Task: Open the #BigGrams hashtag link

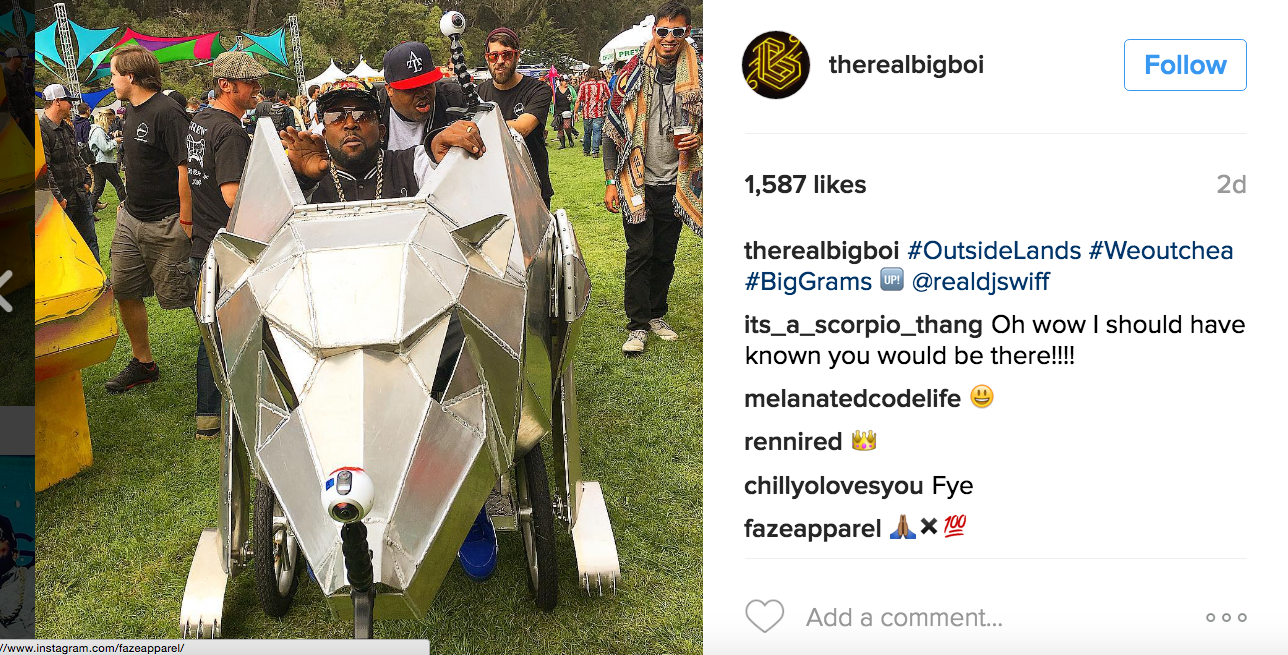Action: click(x=809, y=282)
